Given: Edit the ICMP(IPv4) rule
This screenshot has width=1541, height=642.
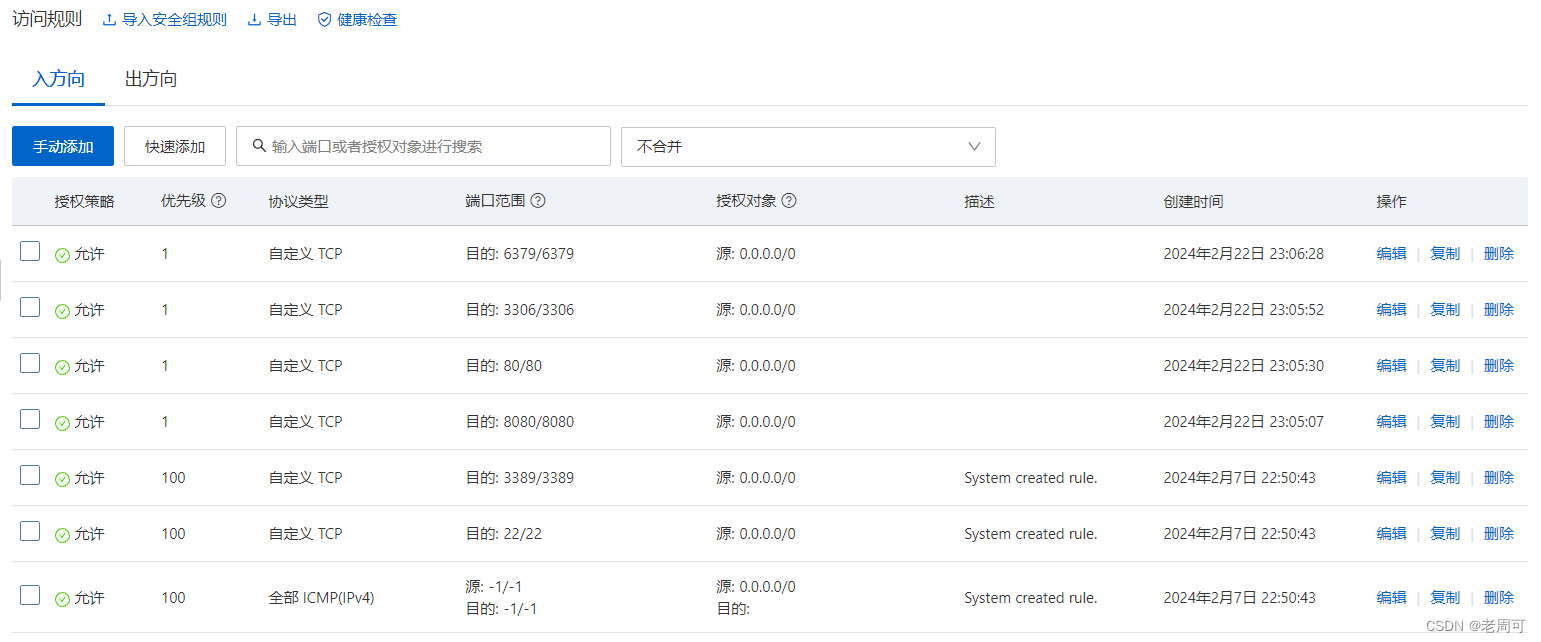Looking at the screenshot, I should click(x=1391, y=598).
